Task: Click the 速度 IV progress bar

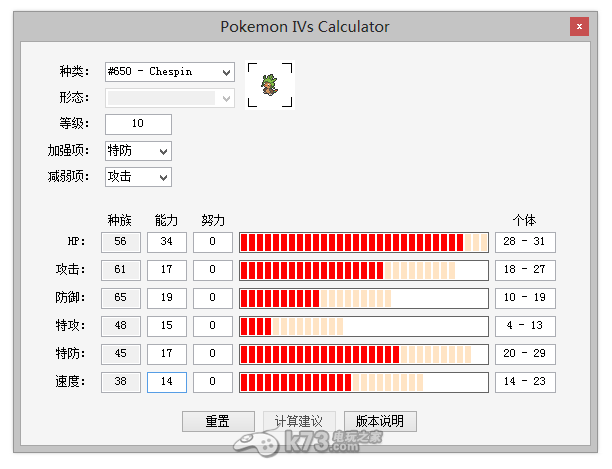Action: click(x=364, y=382)
